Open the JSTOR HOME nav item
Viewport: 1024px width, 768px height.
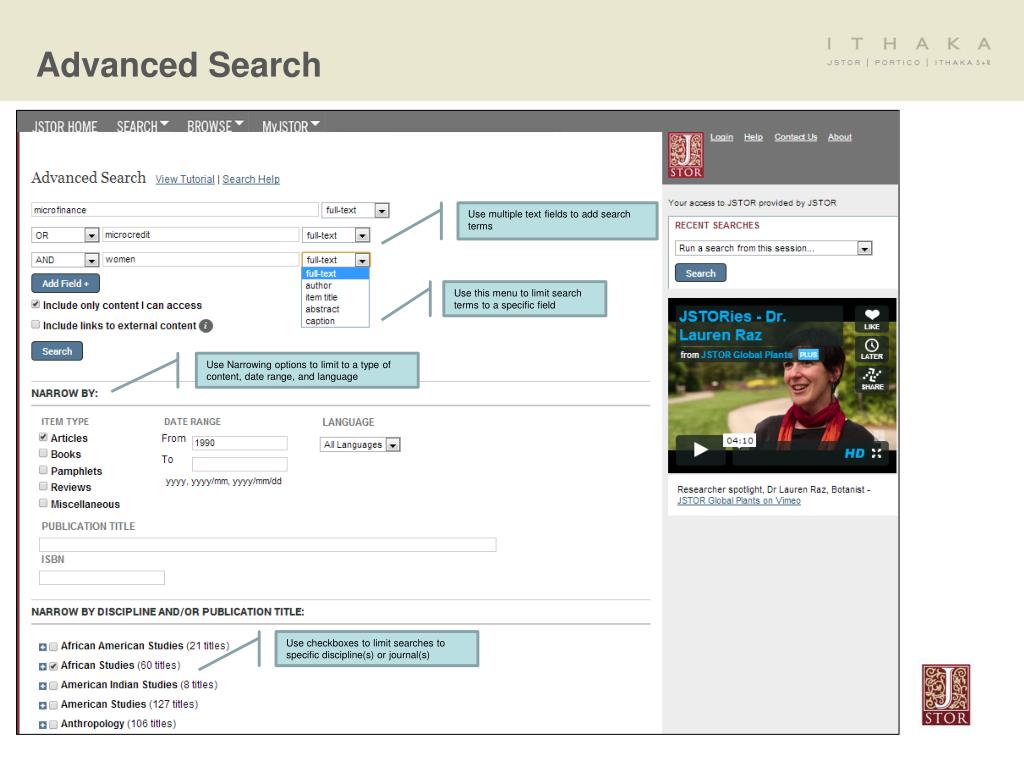[65, 126]
